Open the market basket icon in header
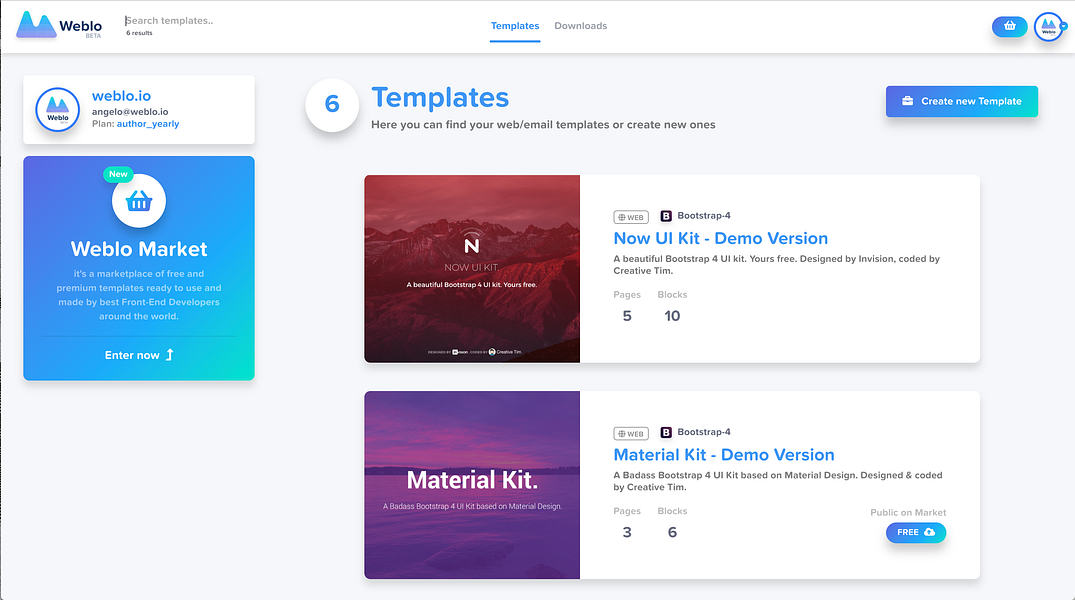 [1009, 26]
